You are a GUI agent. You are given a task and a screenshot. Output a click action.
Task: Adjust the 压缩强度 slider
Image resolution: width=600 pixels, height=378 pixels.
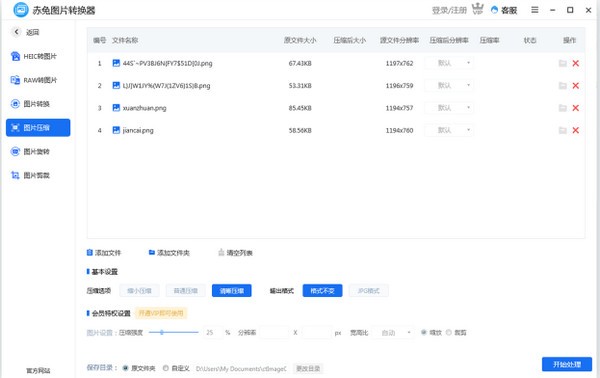pos(173,332)
